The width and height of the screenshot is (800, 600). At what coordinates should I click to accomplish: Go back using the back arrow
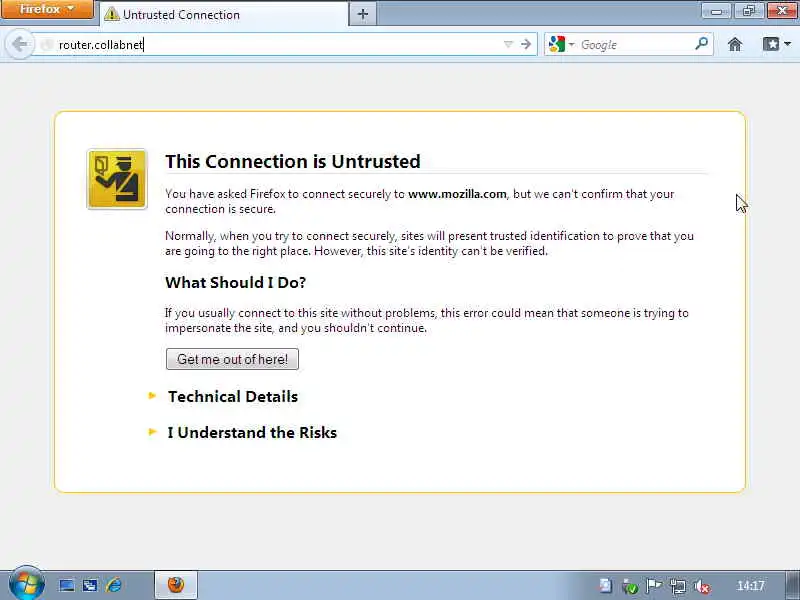pos(19,44)
